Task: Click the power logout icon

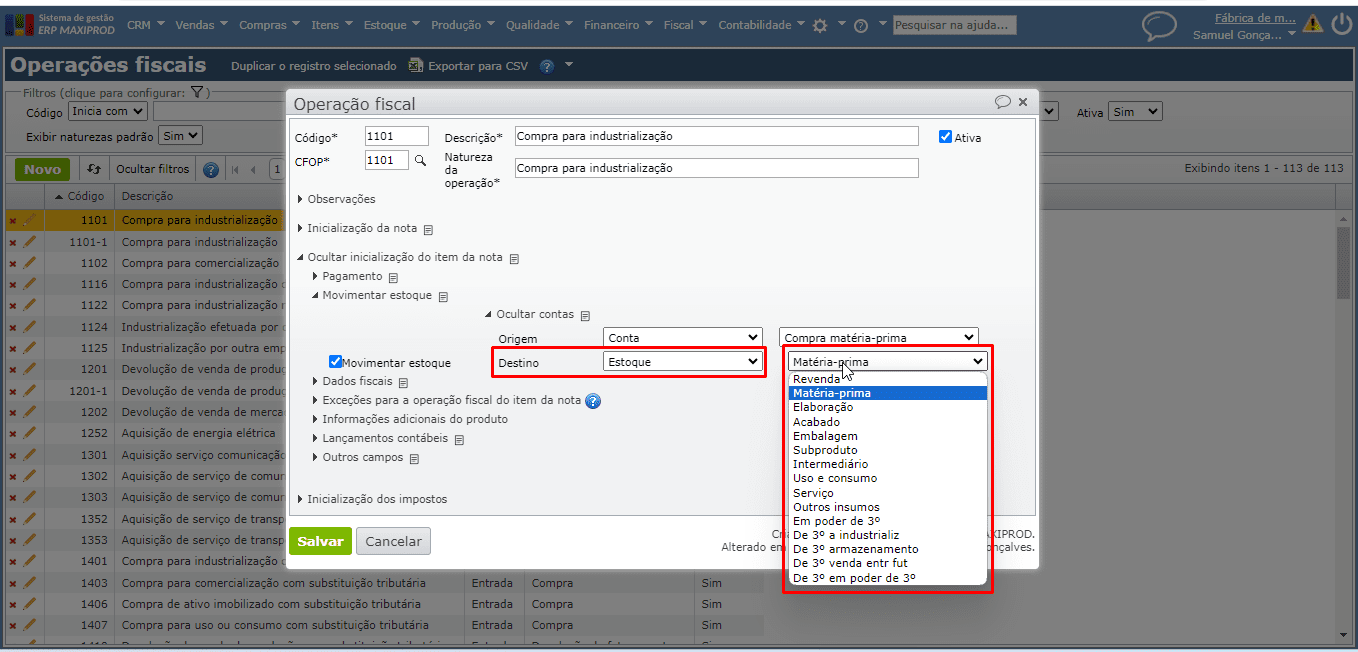Action: point(1341,24)
